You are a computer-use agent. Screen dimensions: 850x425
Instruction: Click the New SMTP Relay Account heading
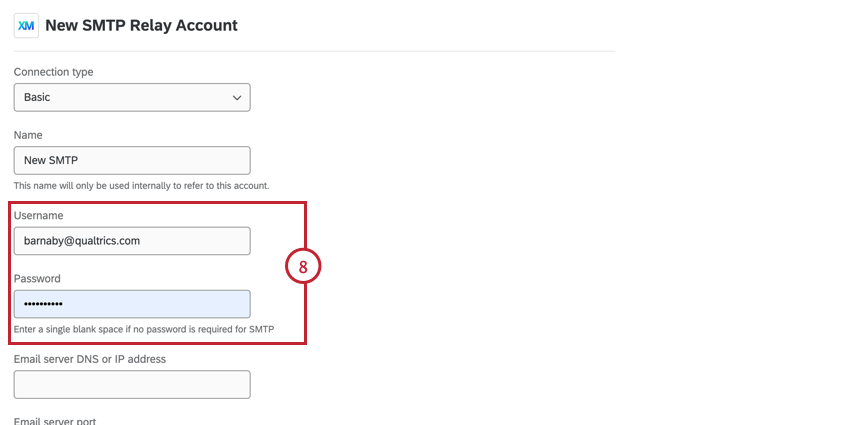[x=141, y=25]
